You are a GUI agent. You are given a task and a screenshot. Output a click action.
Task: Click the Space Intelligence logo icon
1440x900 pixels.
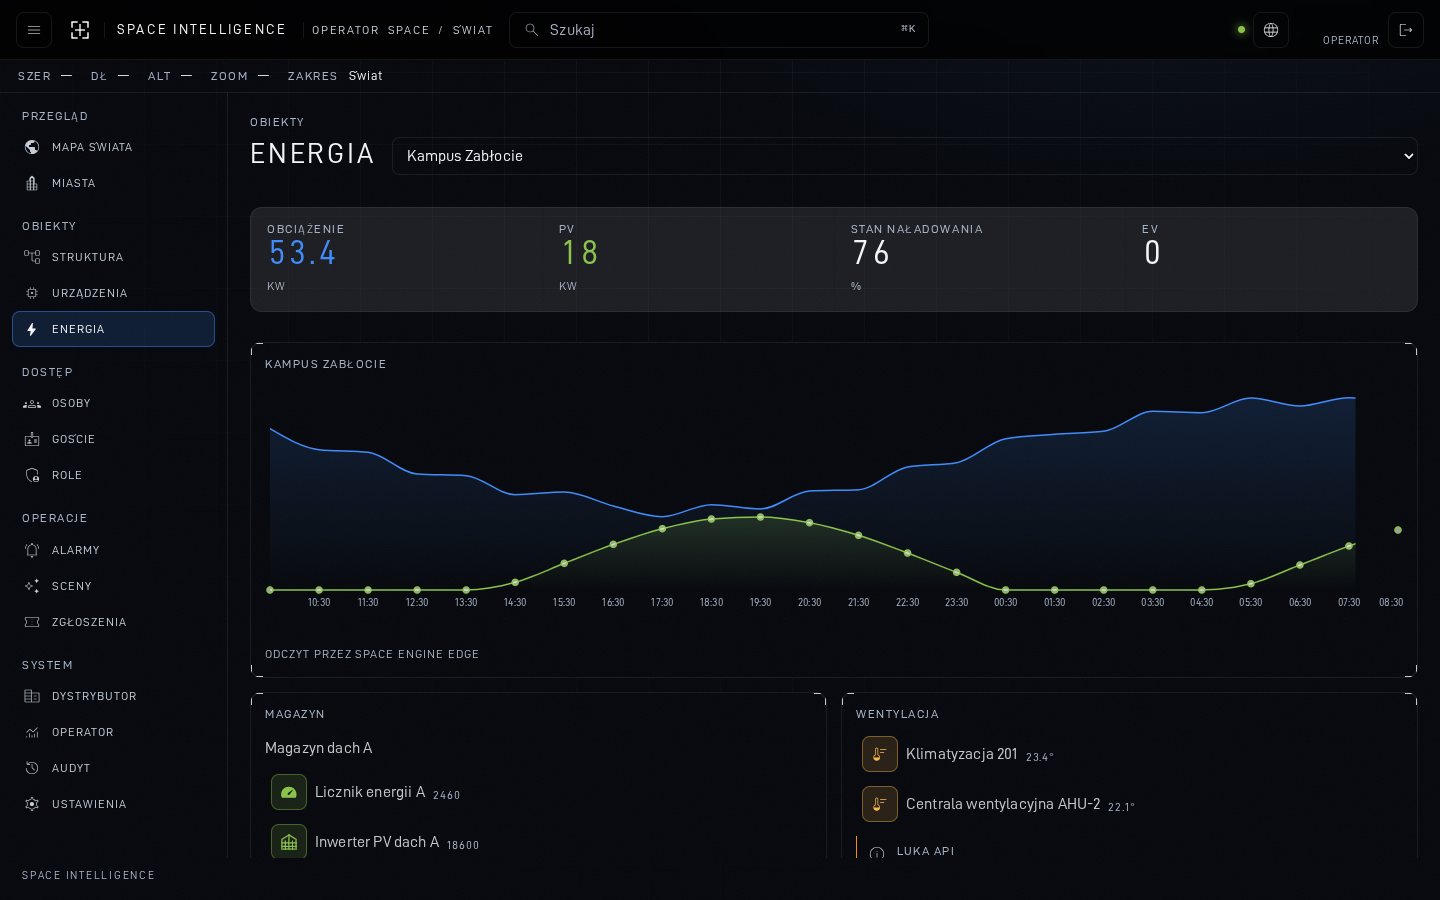click(80, 30)
